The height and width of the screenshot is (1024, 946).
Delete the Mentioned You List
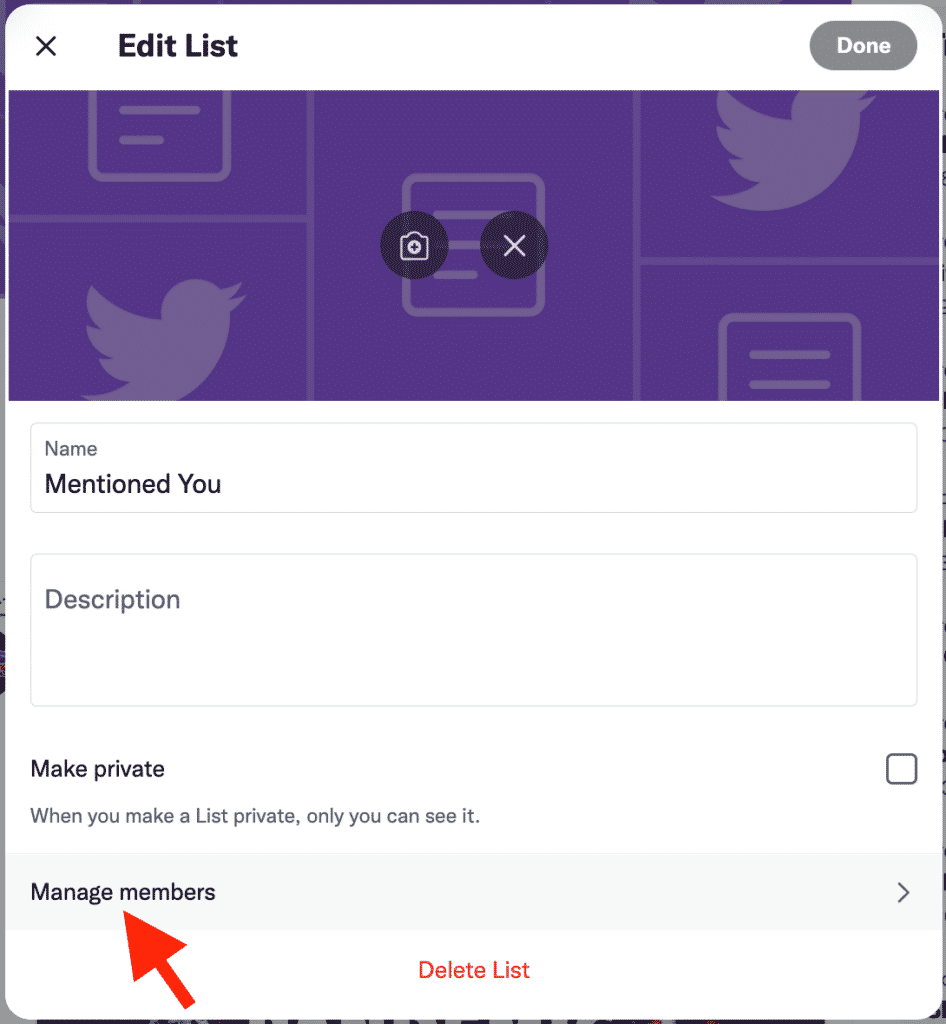pyautogui.click(x=473, y=969)
